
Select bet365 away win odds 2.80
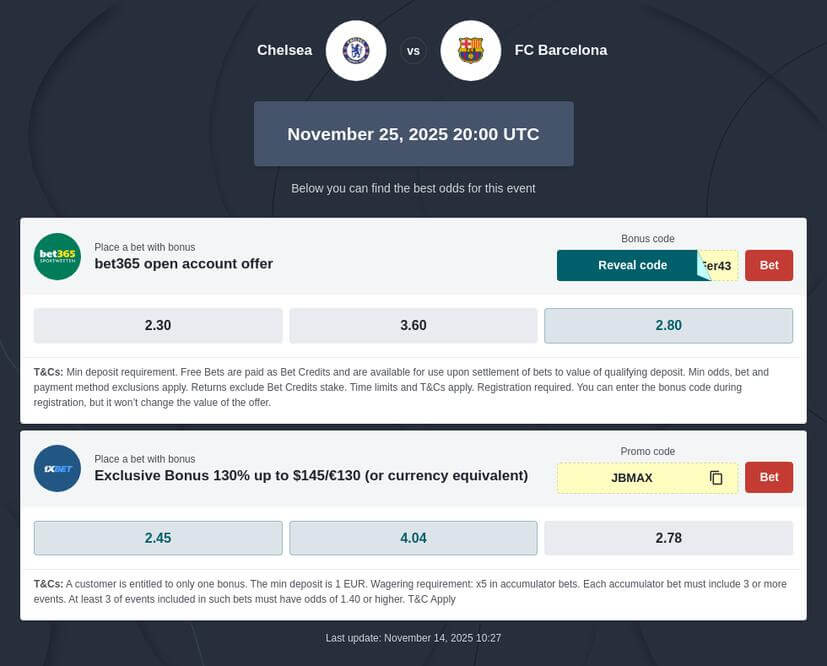pos(668,325)
